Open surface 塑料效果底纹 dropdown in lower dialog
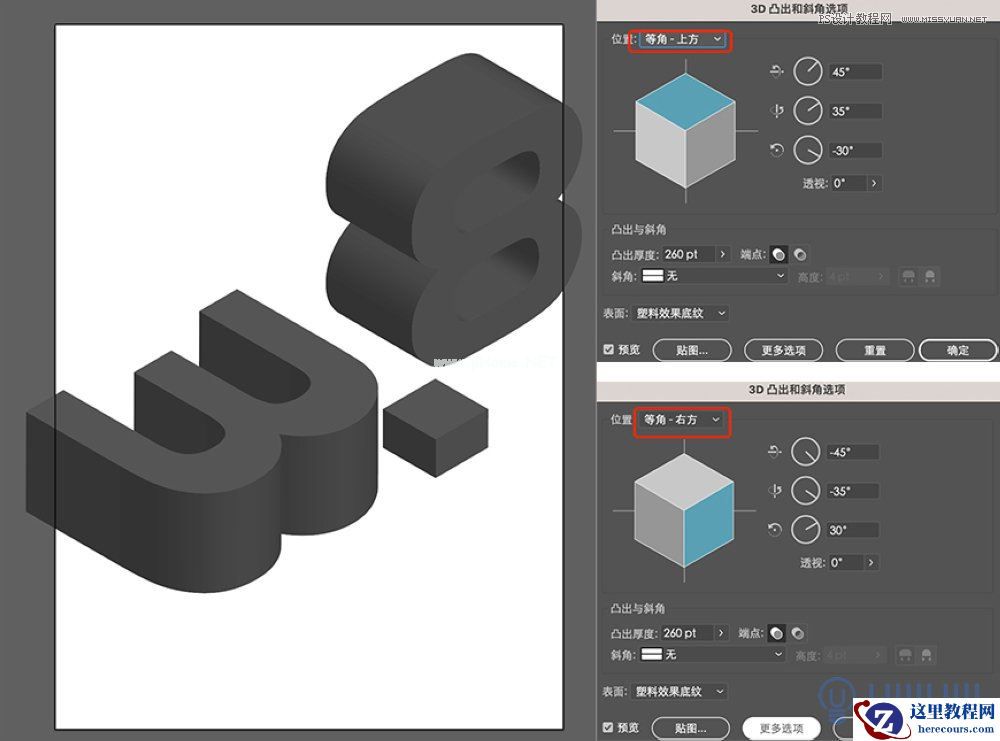The width and height of the screenshot is (1000, 741). [x=679, y=691]
